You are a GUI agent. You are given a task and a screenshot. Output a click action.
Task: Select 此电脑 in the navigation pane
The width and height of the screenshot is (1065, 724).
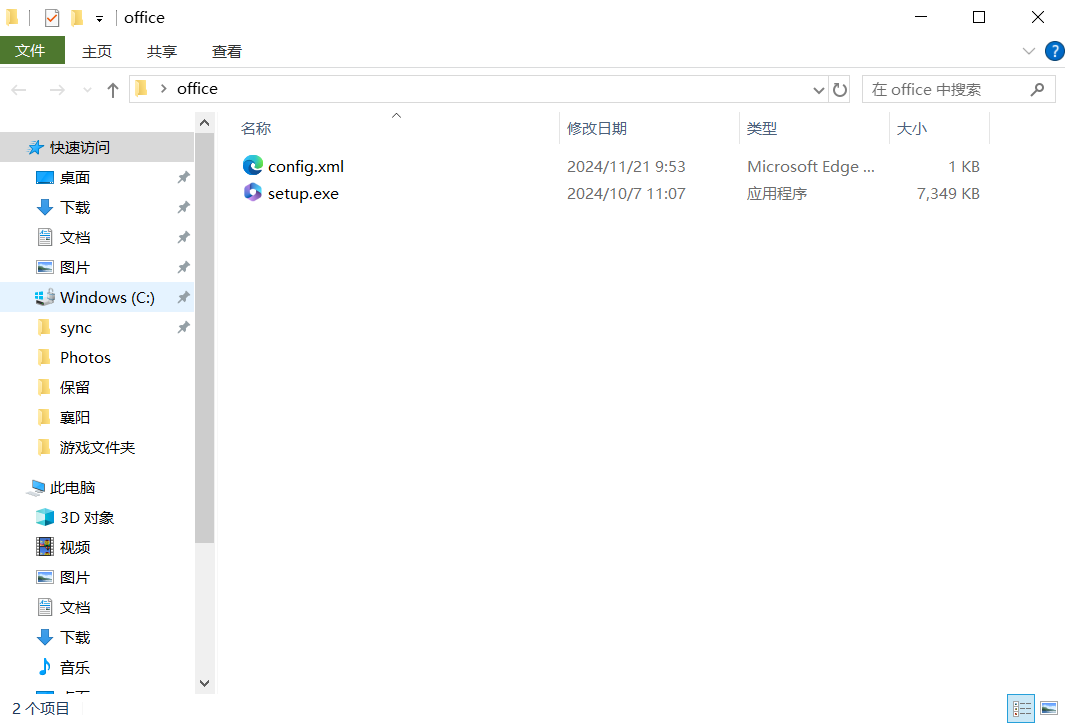click(73, 488)
